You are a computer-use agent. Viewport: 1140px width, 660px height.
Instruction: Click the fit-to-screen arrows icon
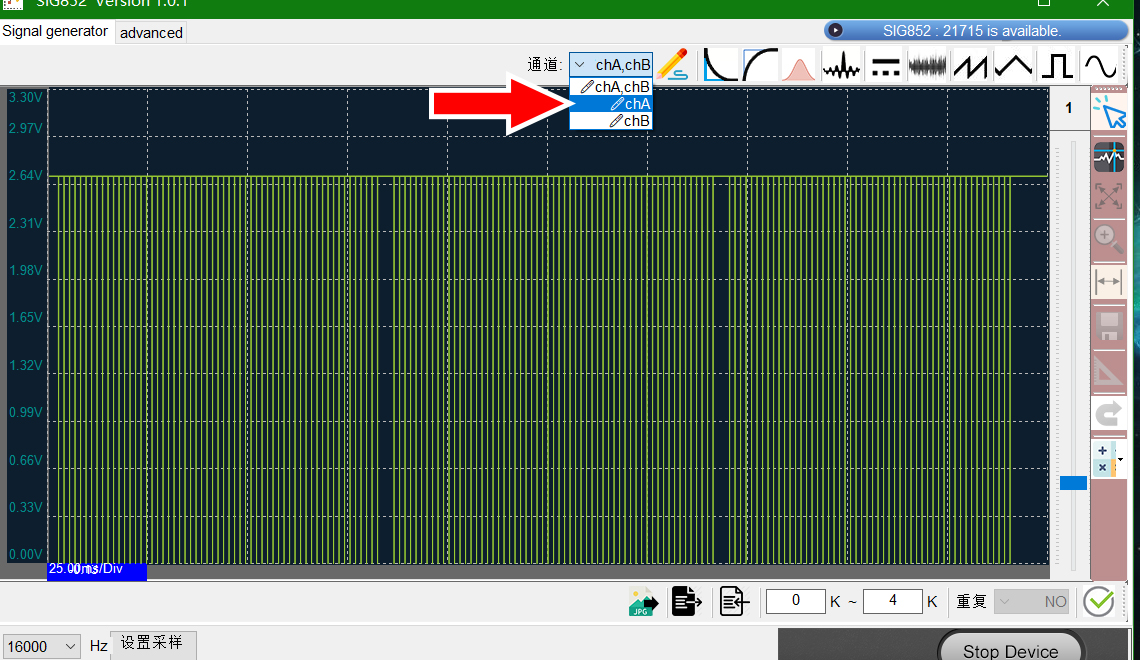click(x=1109, y=196)
